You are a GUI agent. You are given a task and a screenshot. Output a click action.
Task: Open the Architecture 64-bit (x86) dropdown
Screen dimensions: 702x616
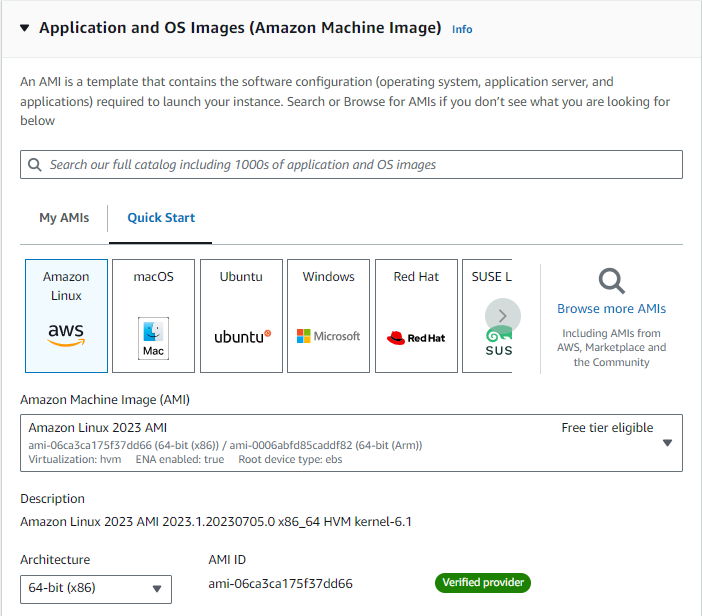point(96,589)
